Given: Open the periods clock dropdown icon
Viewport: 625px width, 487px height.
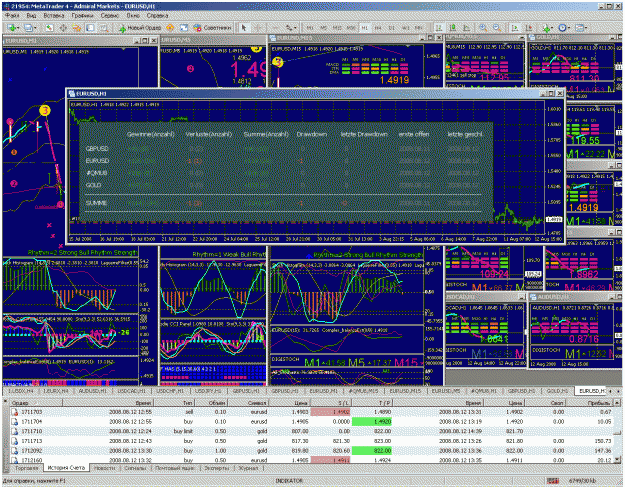Looking at the screenshot, I should pos(564,27).
